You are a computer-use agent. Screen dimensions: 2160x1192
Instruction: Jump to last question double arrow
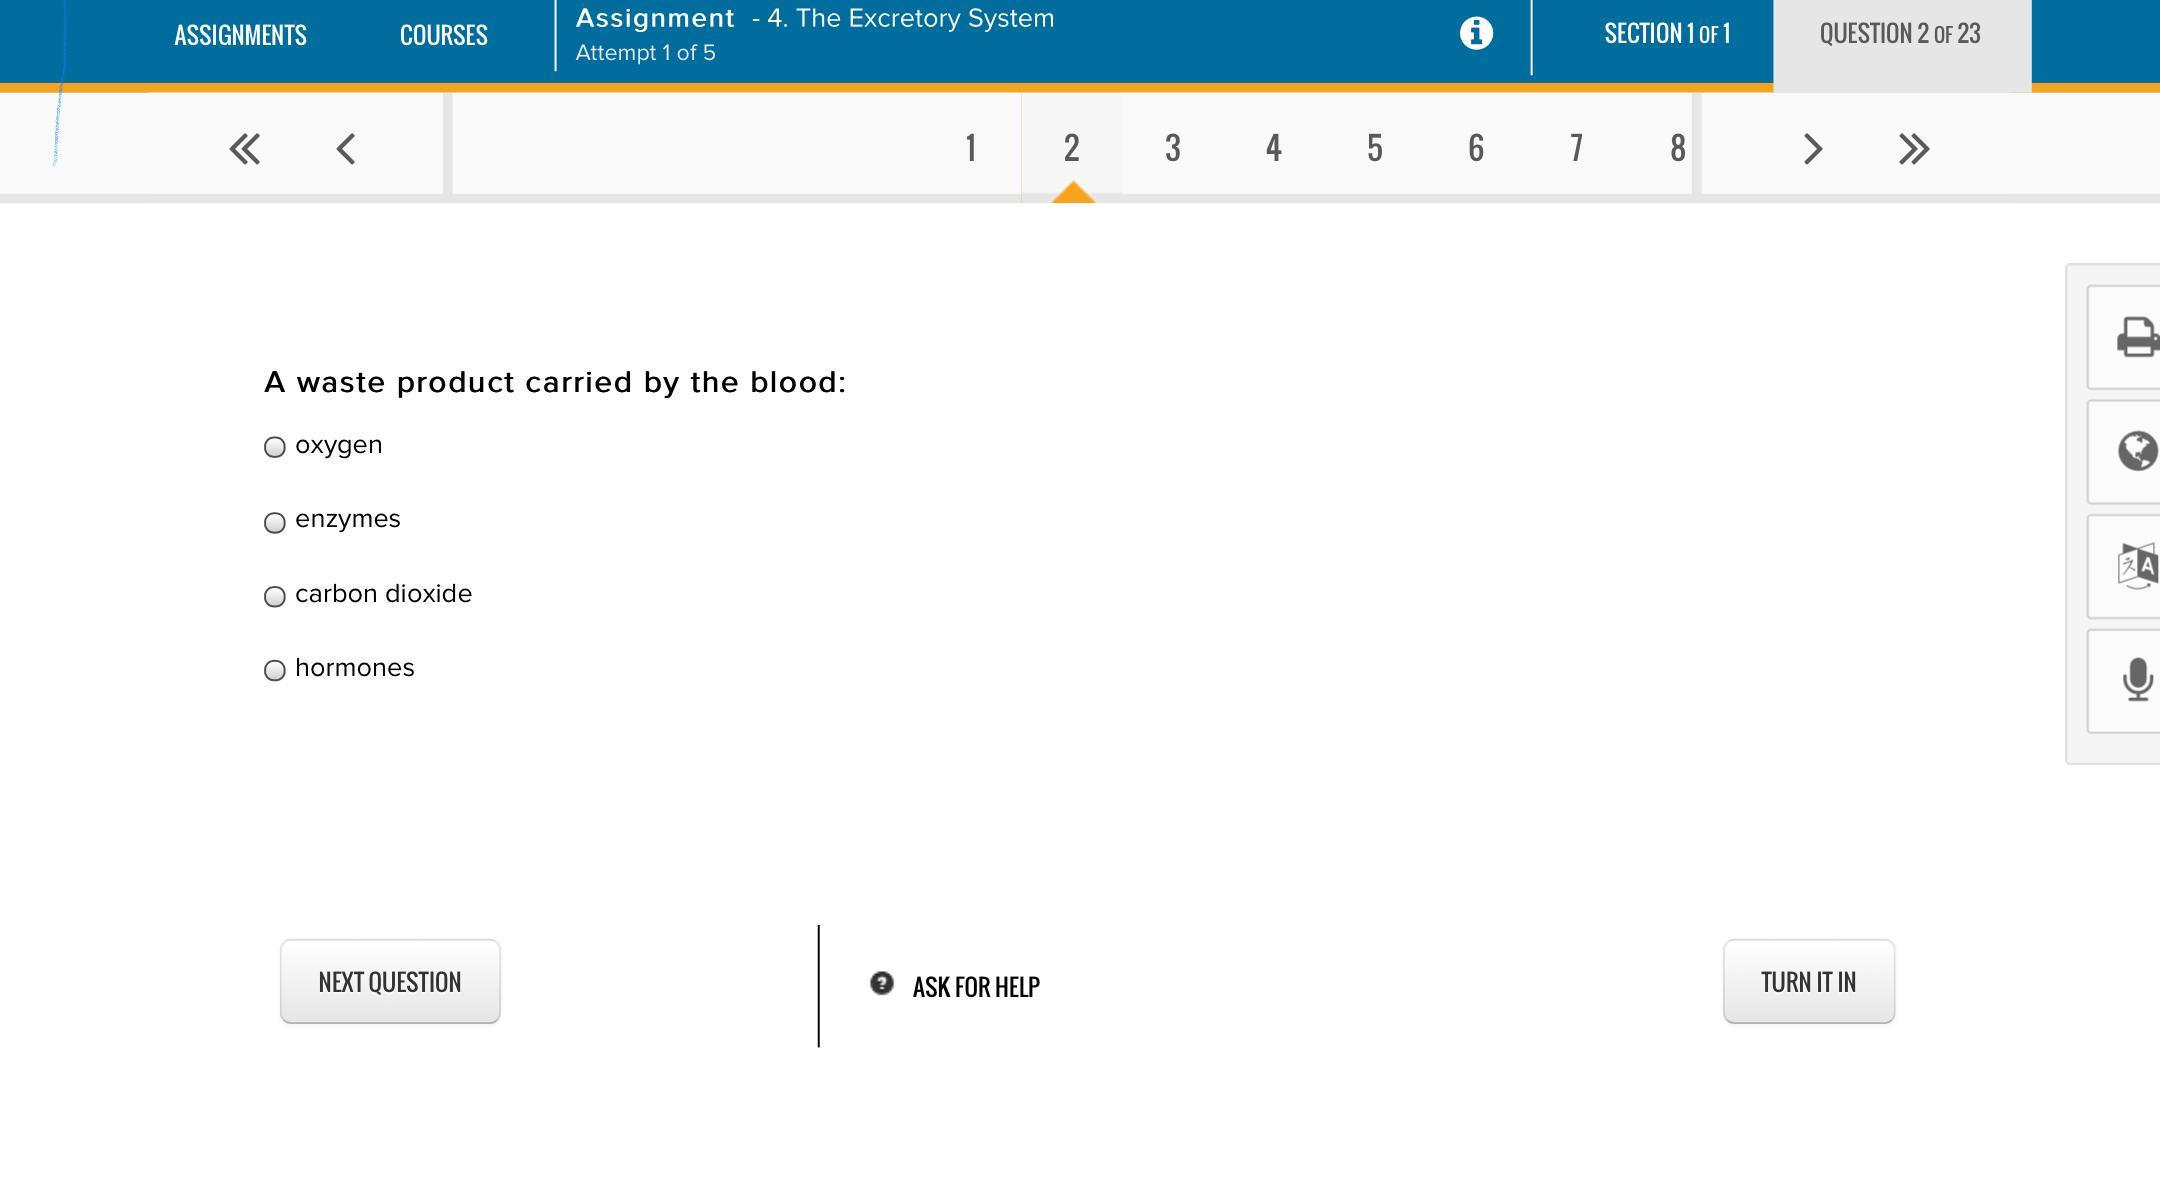tap(1913, 149)
